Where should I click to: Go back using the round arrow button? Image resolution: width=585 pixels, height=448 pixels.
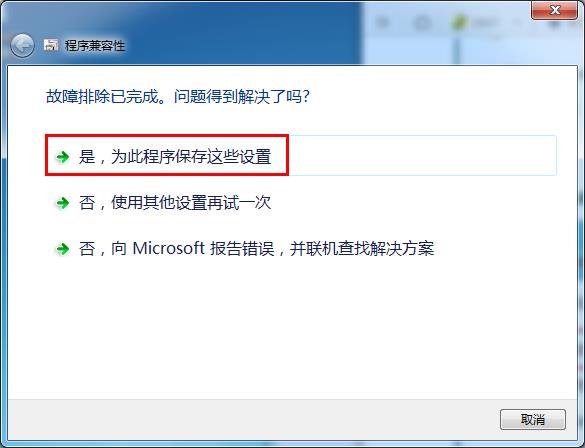tap(22, 46)
